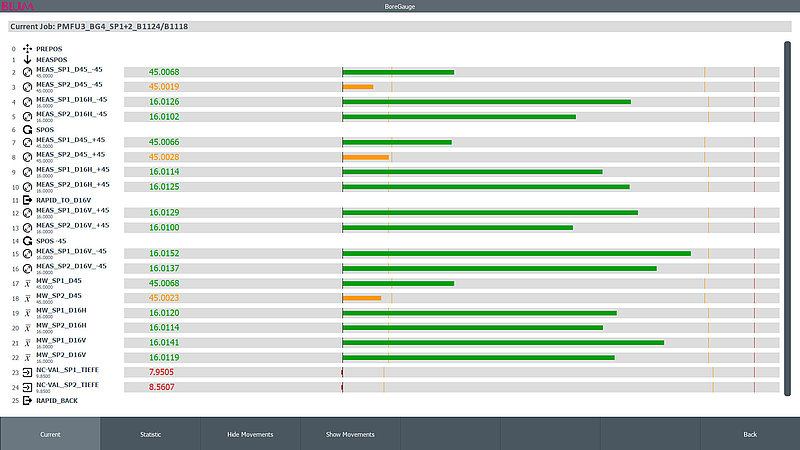Click the Show Movements button

click(x=350, y=434)
